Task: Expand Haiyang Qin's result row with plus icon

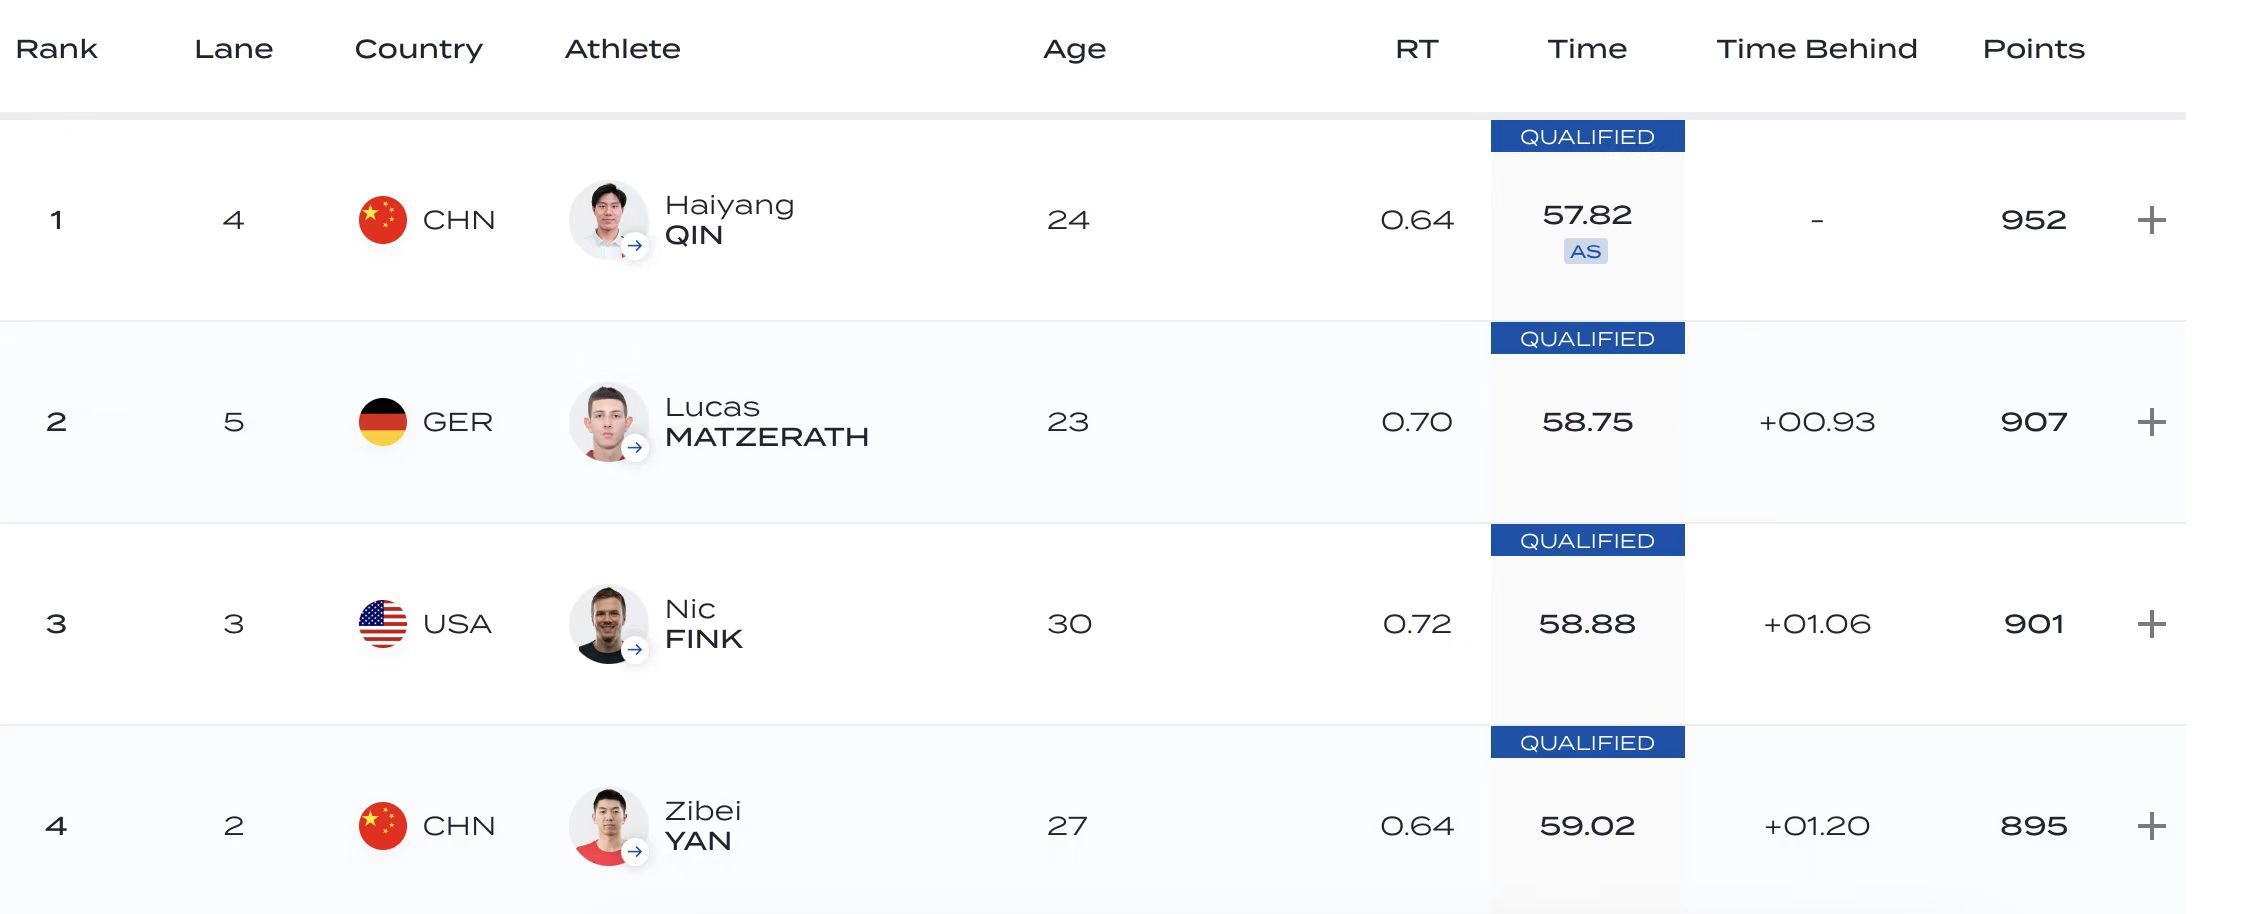Action: click(2151, 220)
